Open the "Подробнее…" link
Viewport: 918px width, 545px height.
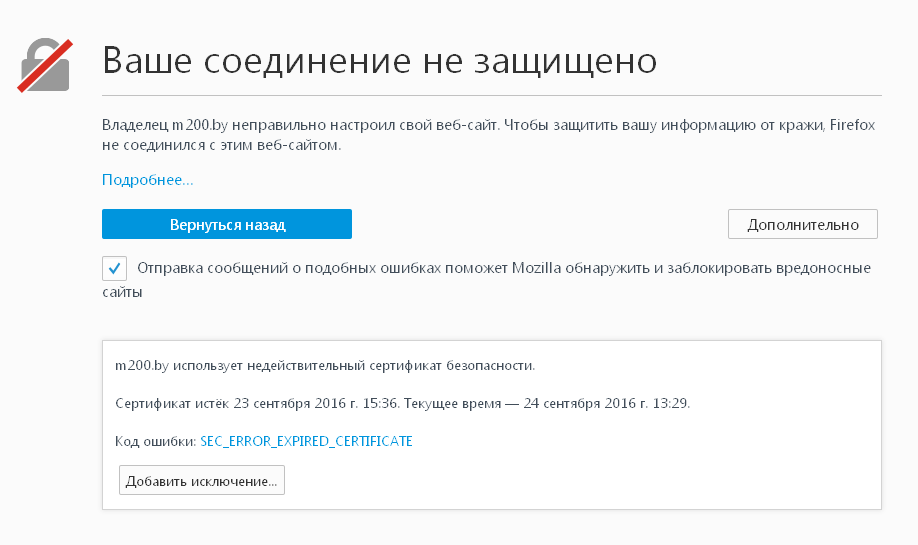[x=148, y=180]
